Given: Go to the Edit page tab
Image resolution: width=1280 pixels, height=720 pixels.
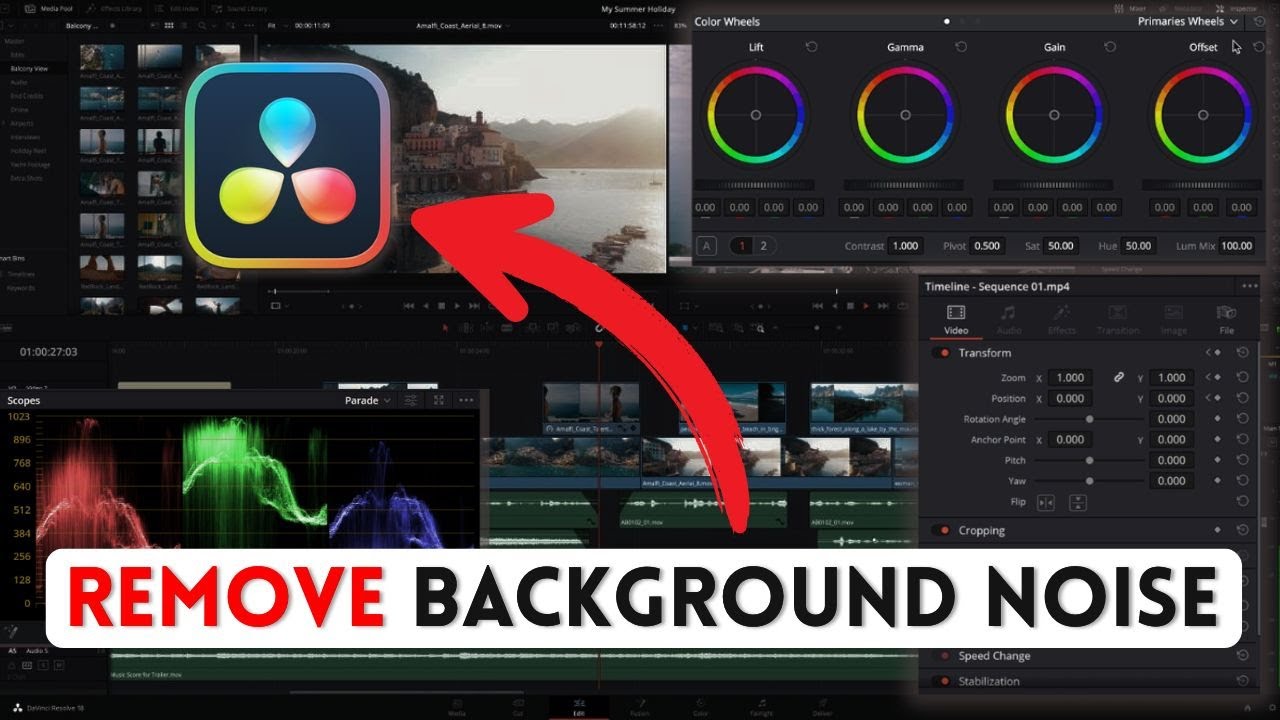Looking at the screenshot, I should point(579,707).
